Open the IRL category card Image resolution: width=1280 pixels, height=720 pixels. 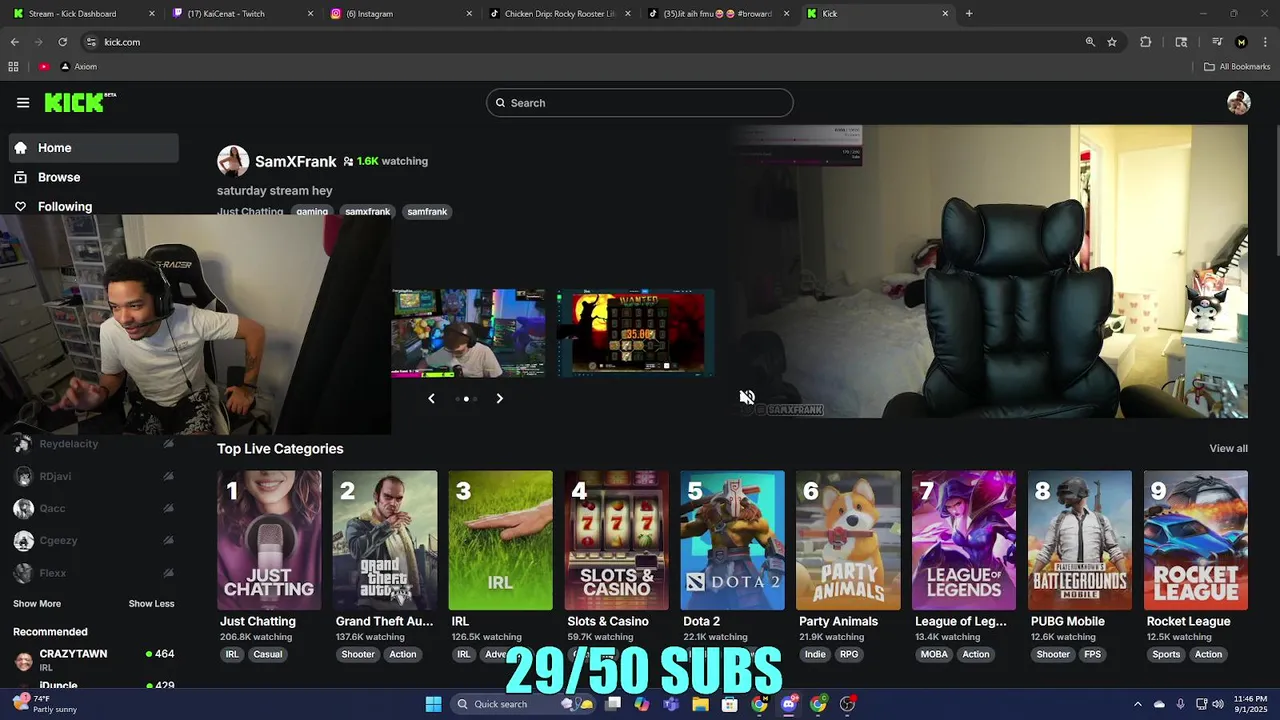tap(500, 540)
